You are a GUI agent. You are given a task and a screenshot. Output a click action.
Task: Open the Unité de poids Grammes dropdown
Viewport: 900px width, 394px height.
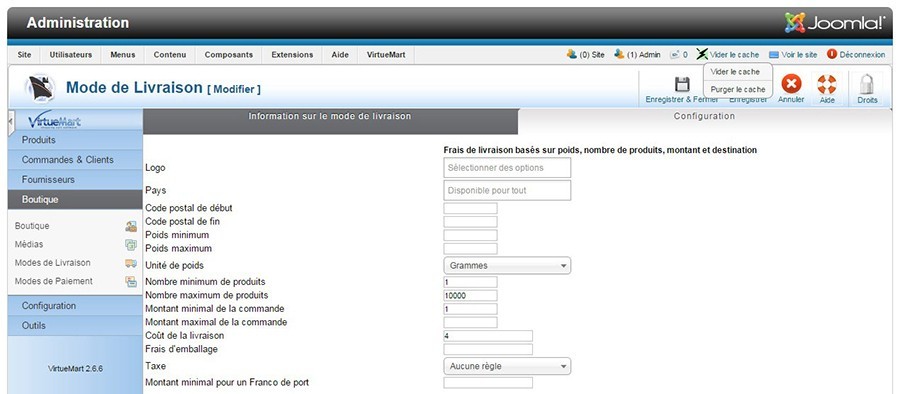(x=507, y=265)
